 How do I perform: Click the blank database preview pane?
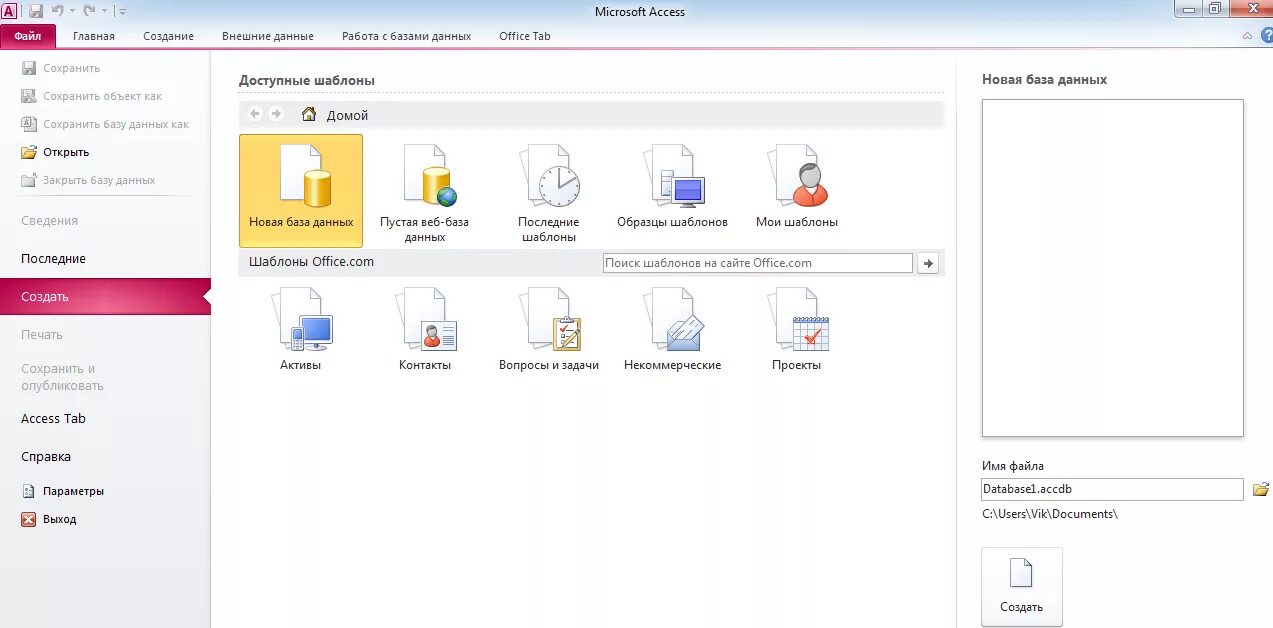[1112, 267]
